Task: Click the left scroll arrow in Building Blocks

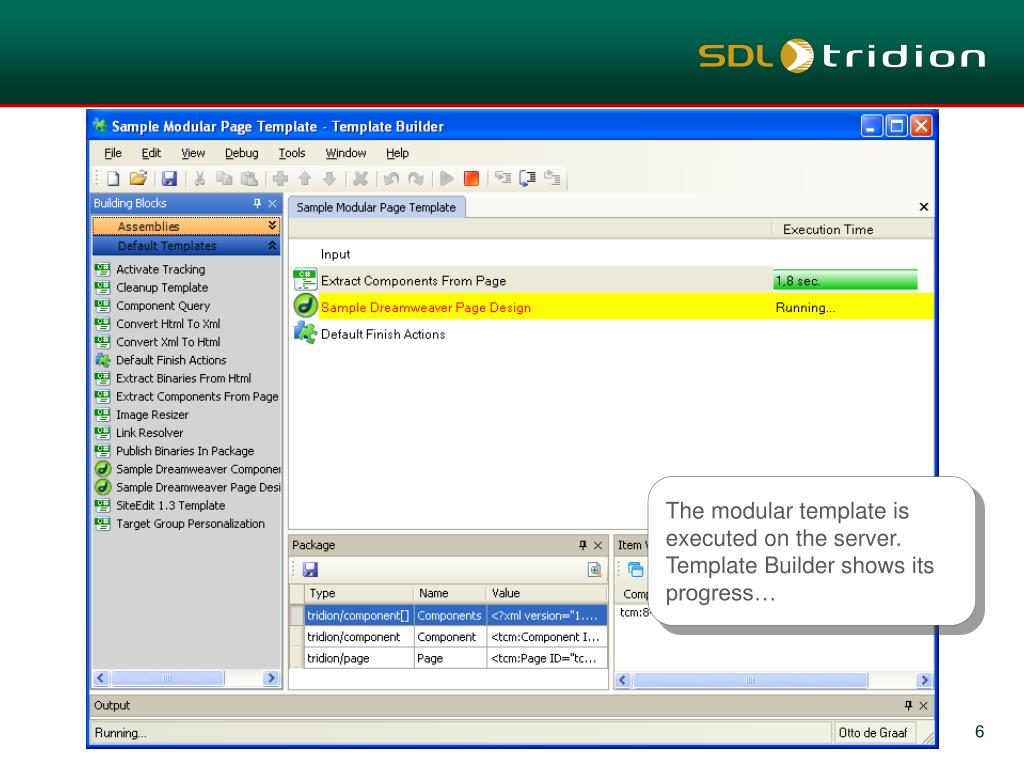Action: [101, 678]
